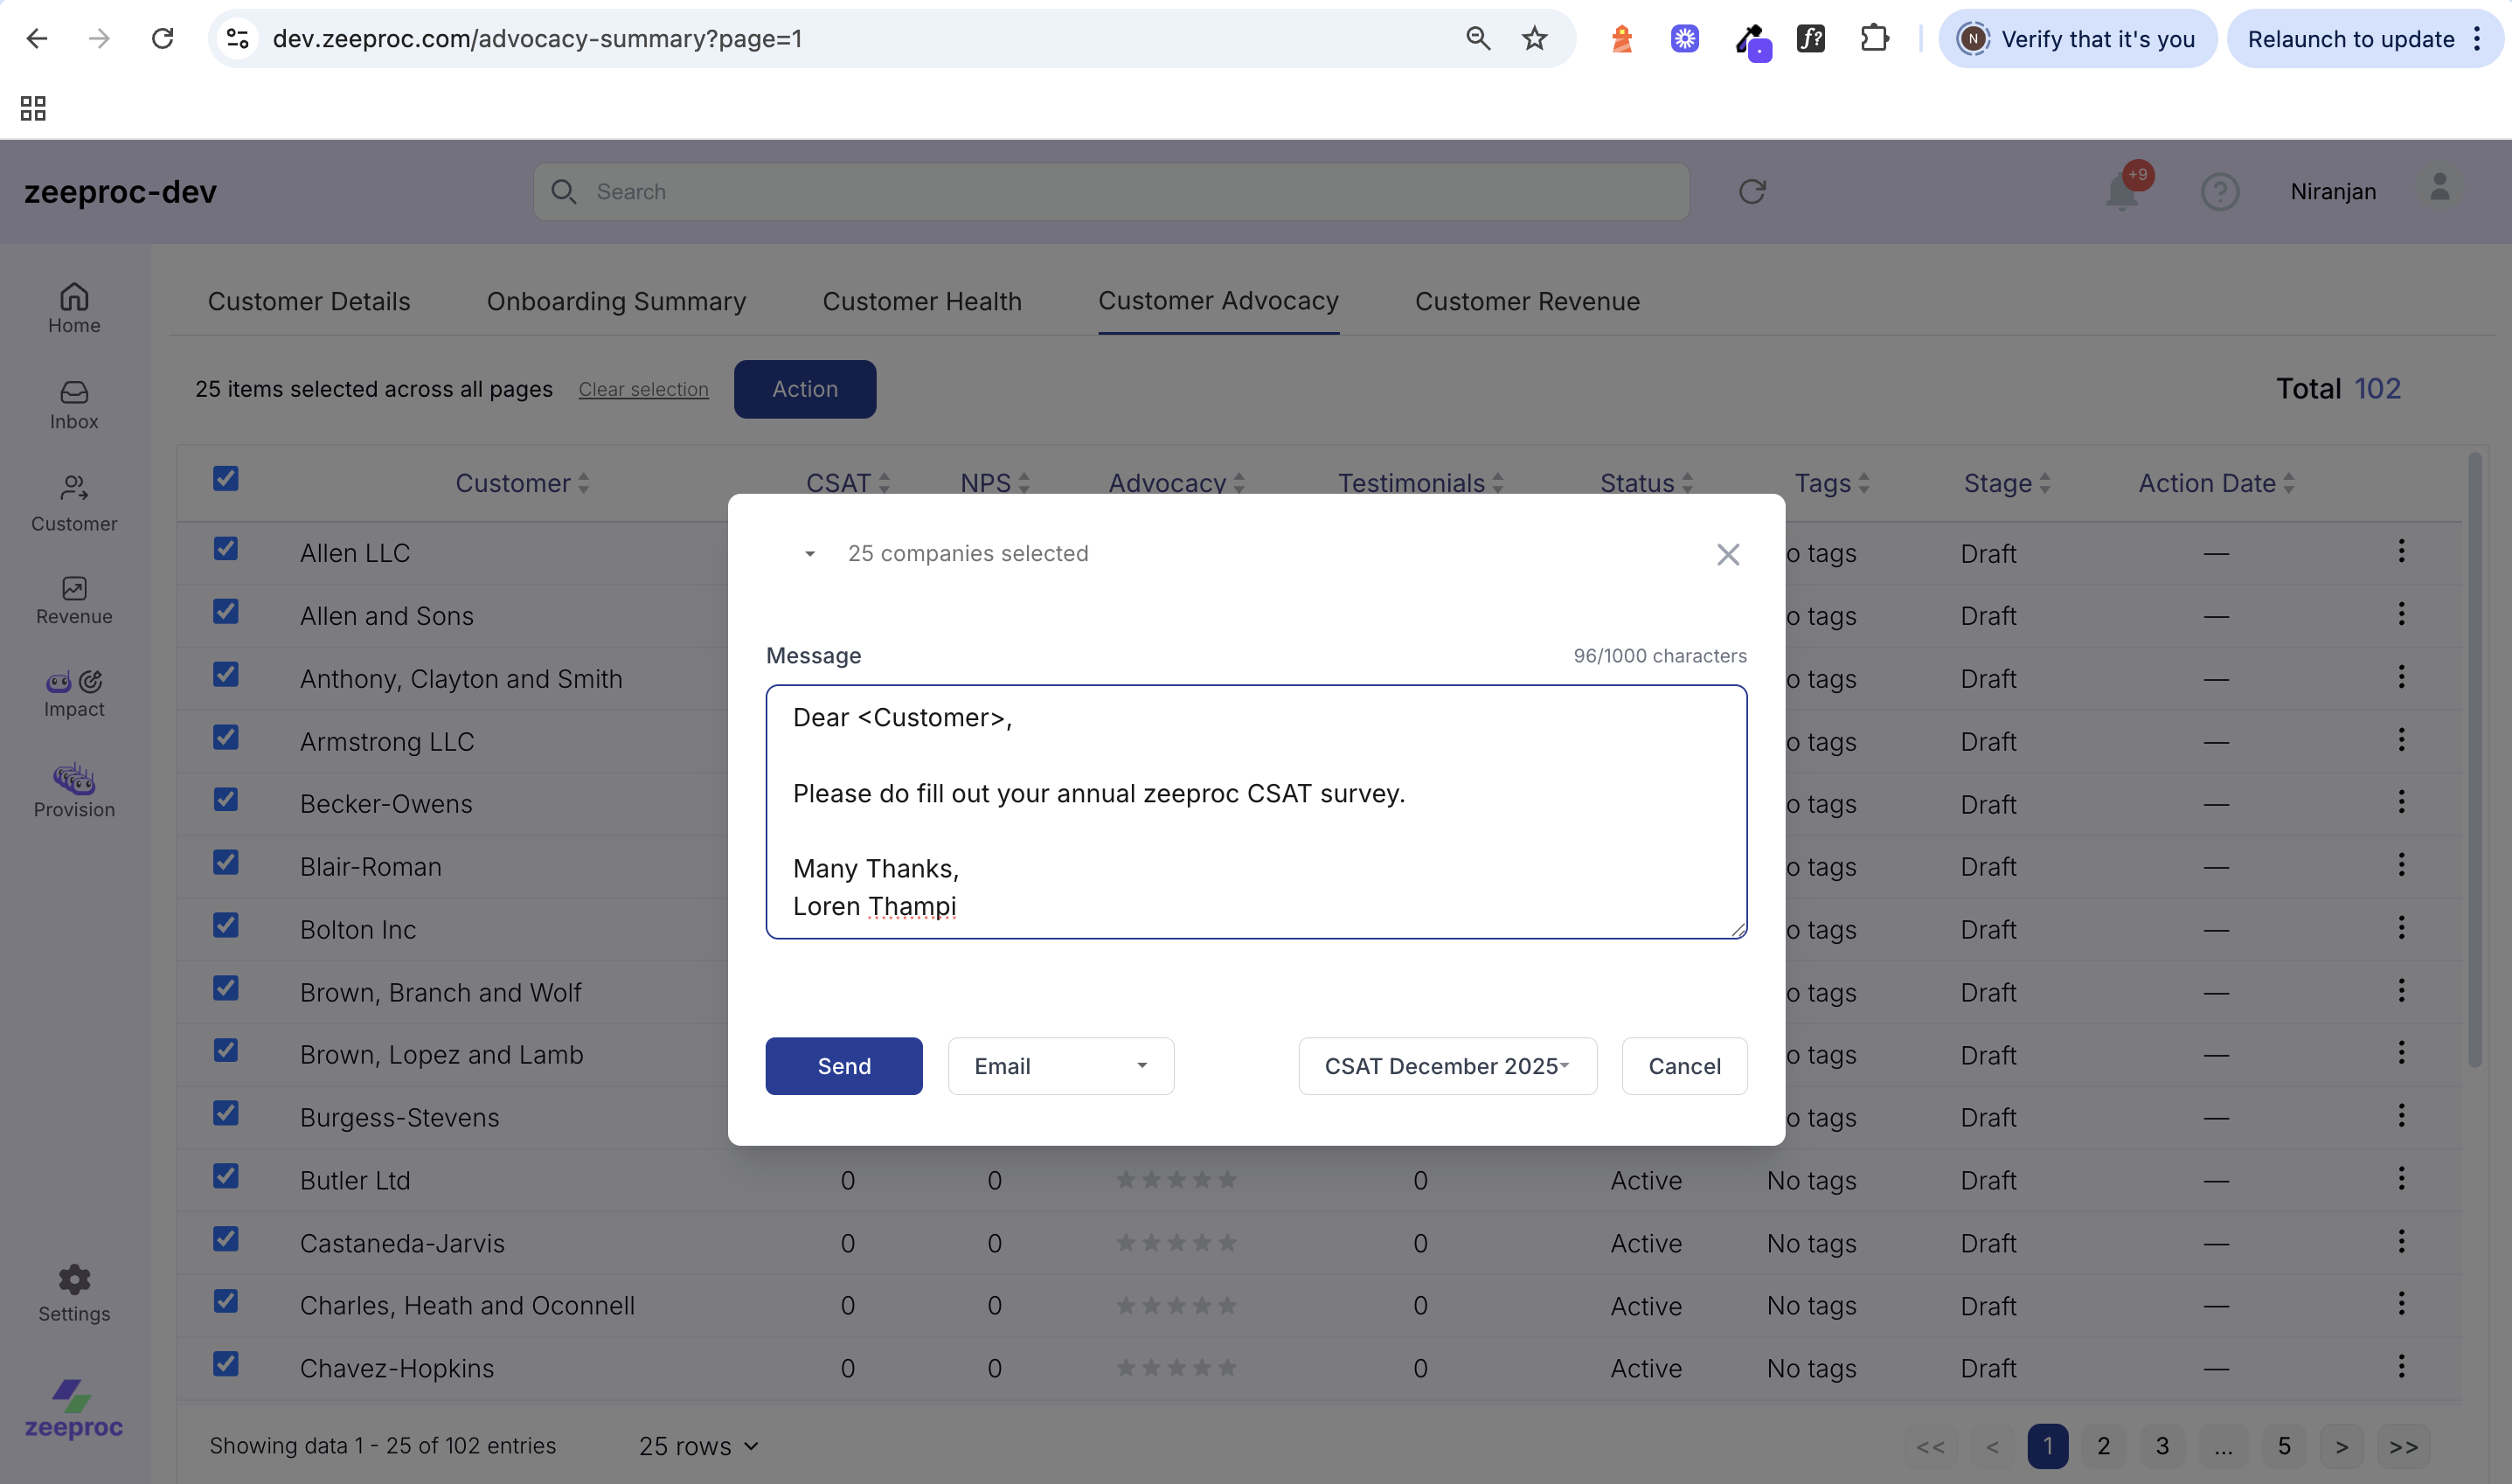Viewport: 2512px width, 1484px height.
Task: Open the Home sidebar icon
Action: (74, 307)
